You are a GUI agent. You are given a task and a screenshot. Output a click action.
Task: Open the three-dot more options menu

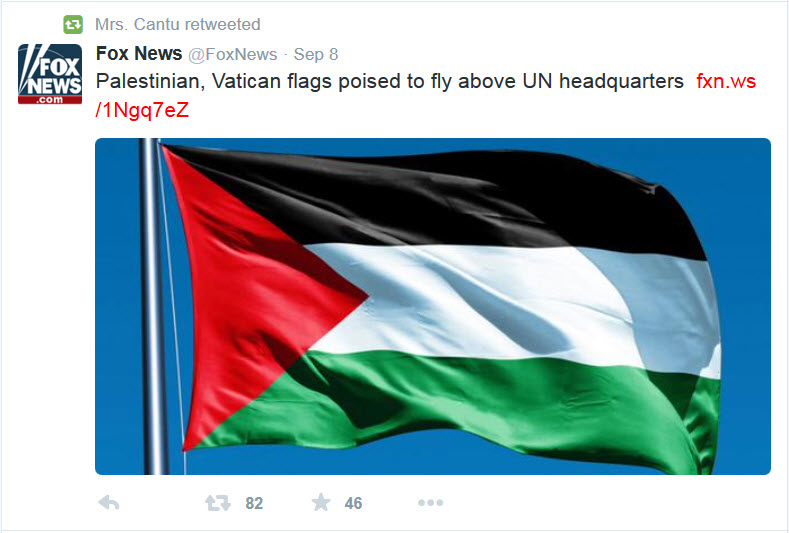pos(430,502)
